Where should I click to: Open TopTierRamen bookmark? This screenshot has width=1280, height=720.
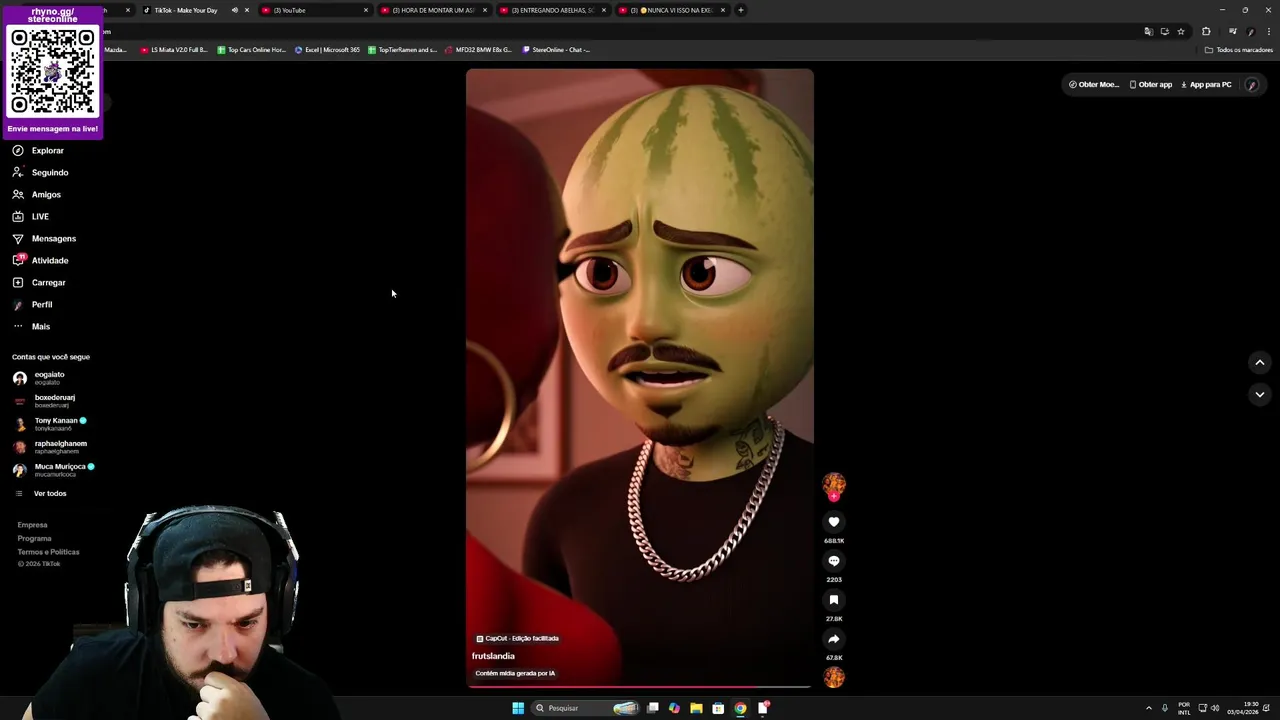[x=402, y=50]
